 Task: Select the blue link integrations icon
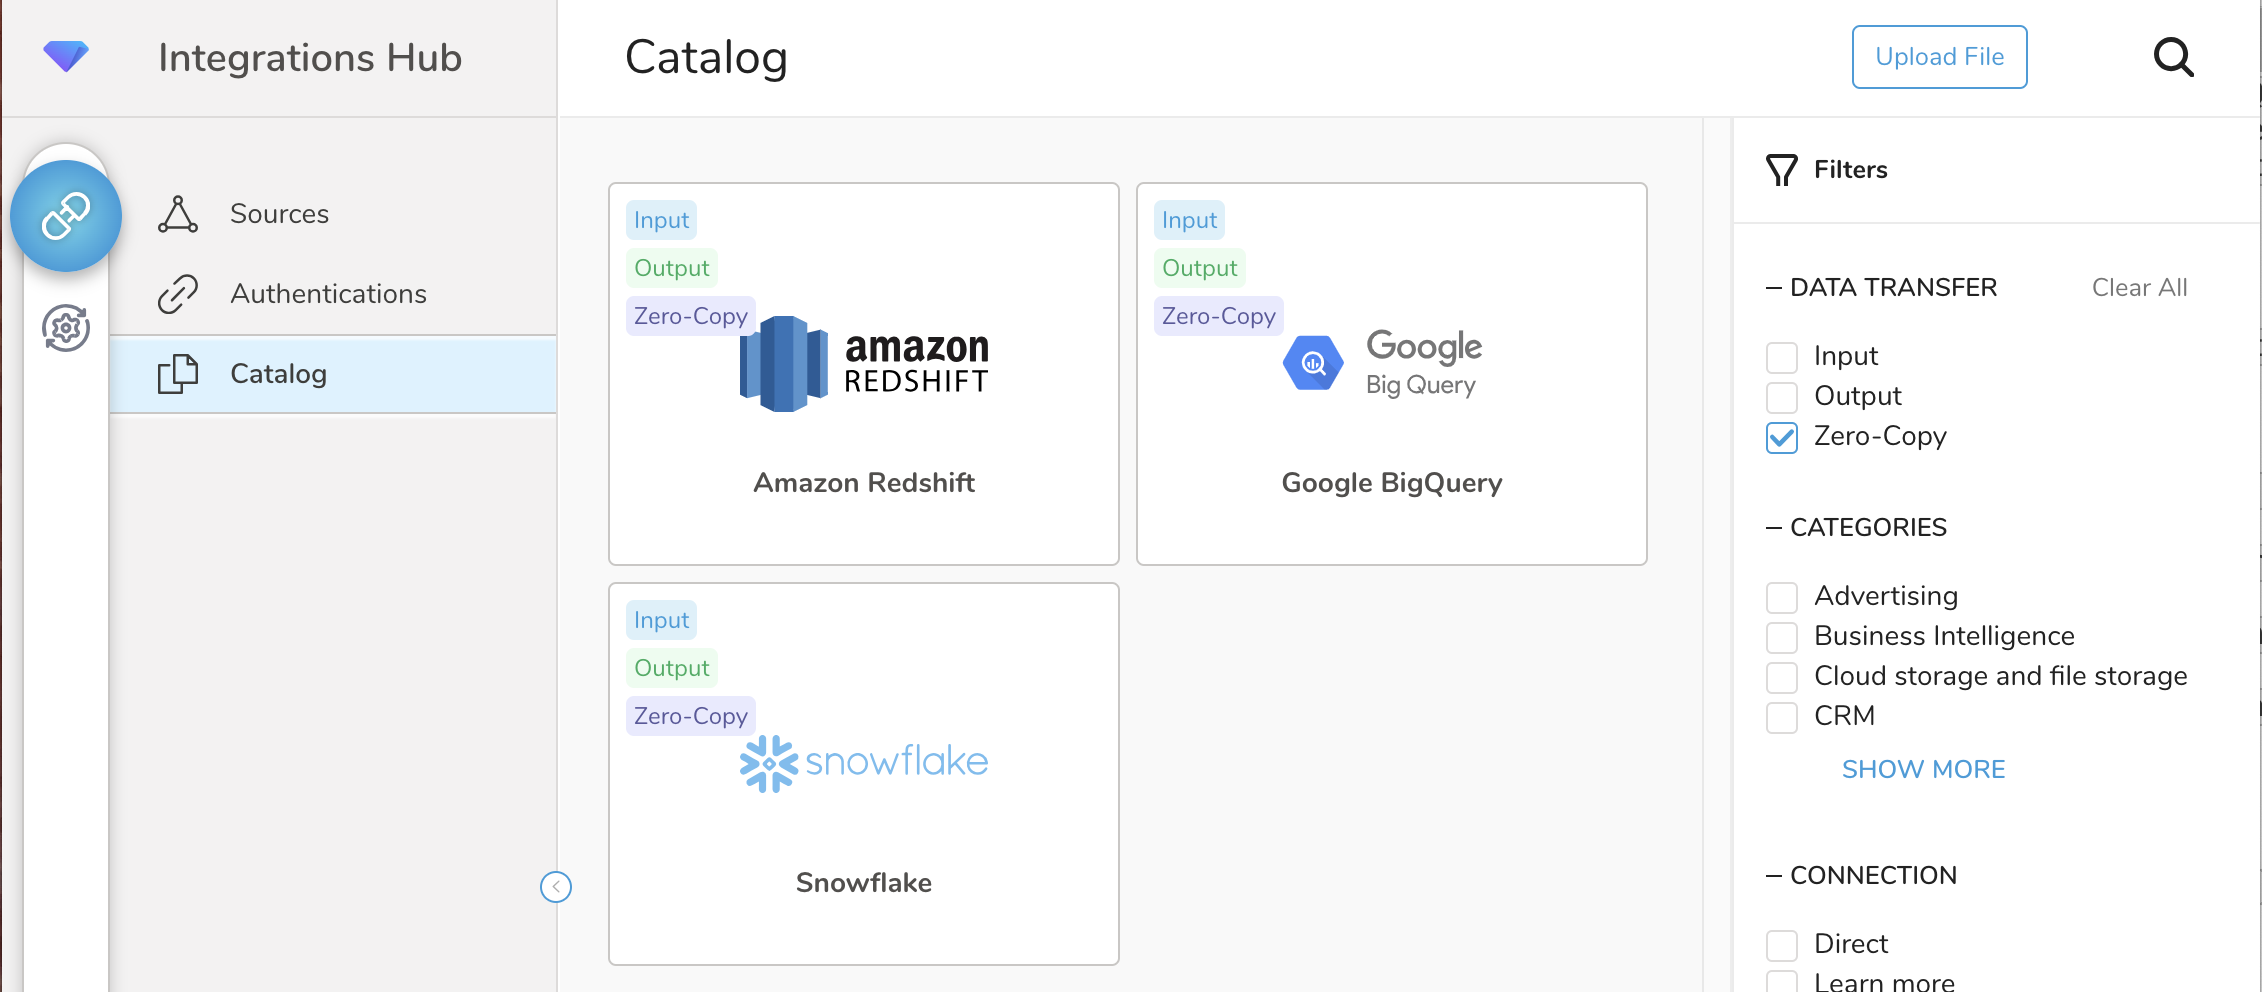[66, 216]
